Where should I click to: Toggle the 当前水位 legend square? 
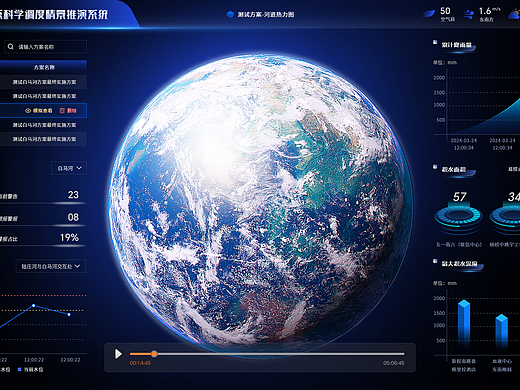19,369
